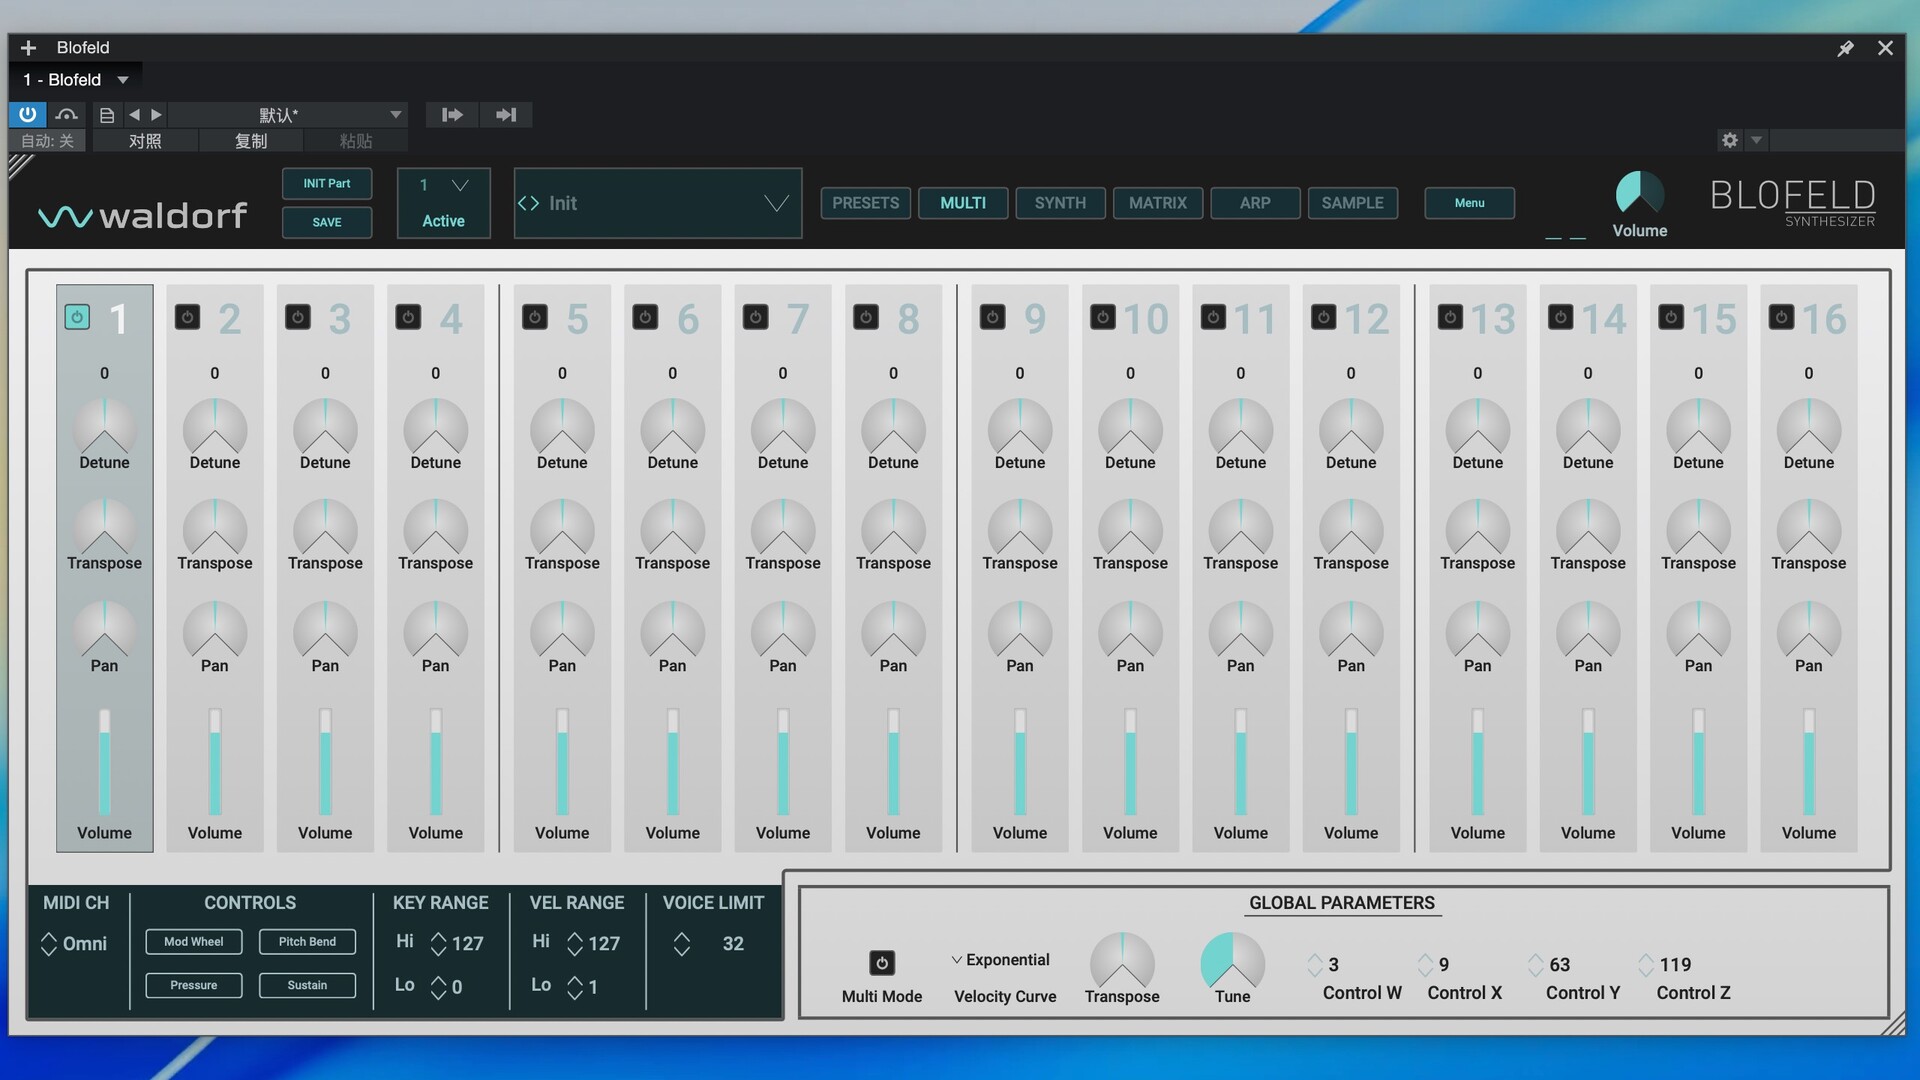Adjust part 7 Detune knob

[x=783, y=427]
